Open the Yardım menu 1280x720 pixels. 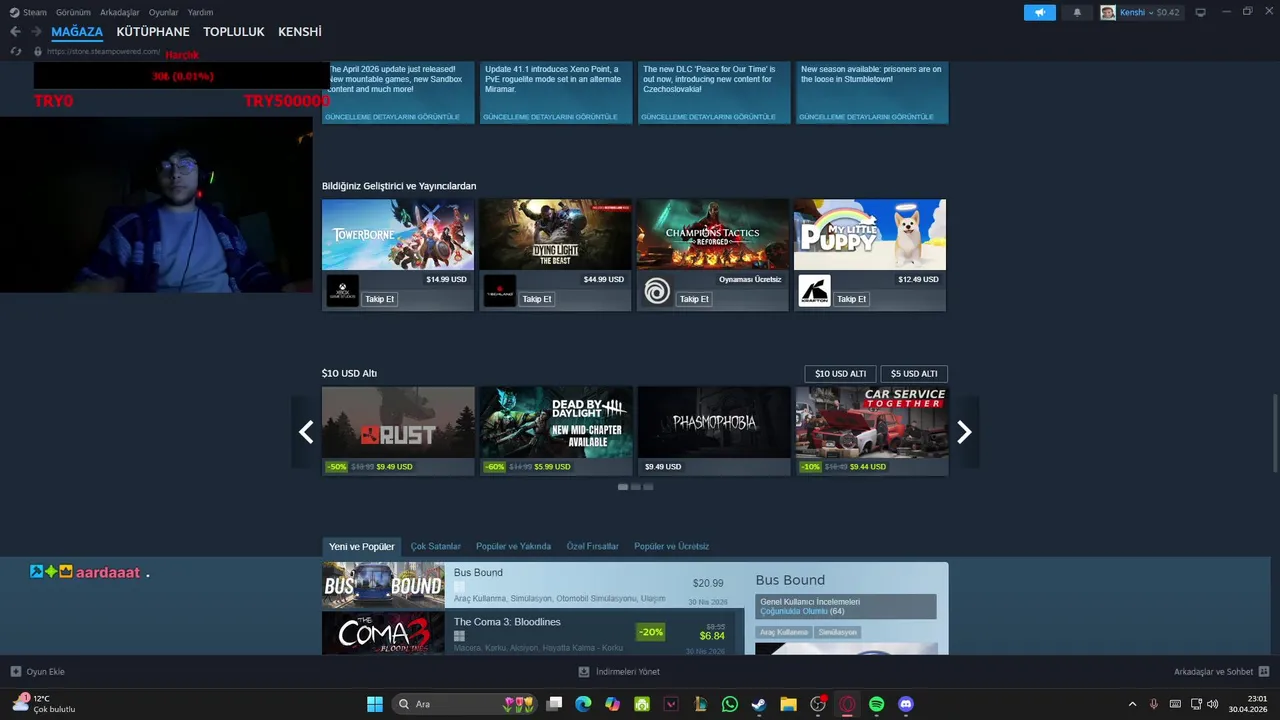click(x=201, y=12)
